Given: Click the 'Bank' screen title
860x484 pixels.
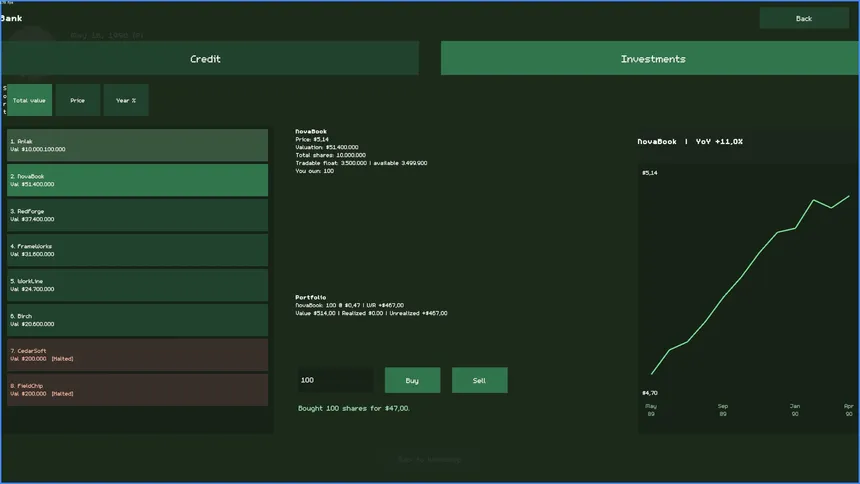Looking at the screenshot, I should tap(12, 18).
